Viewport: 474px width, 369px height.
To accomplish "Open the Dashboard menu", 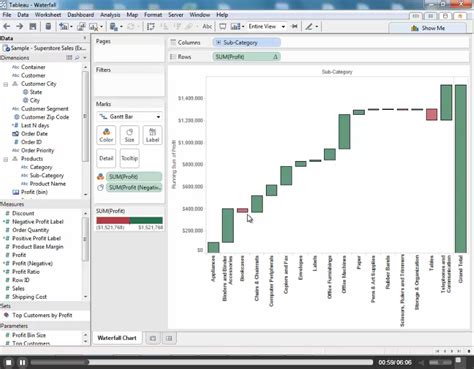I will point(80,15).
